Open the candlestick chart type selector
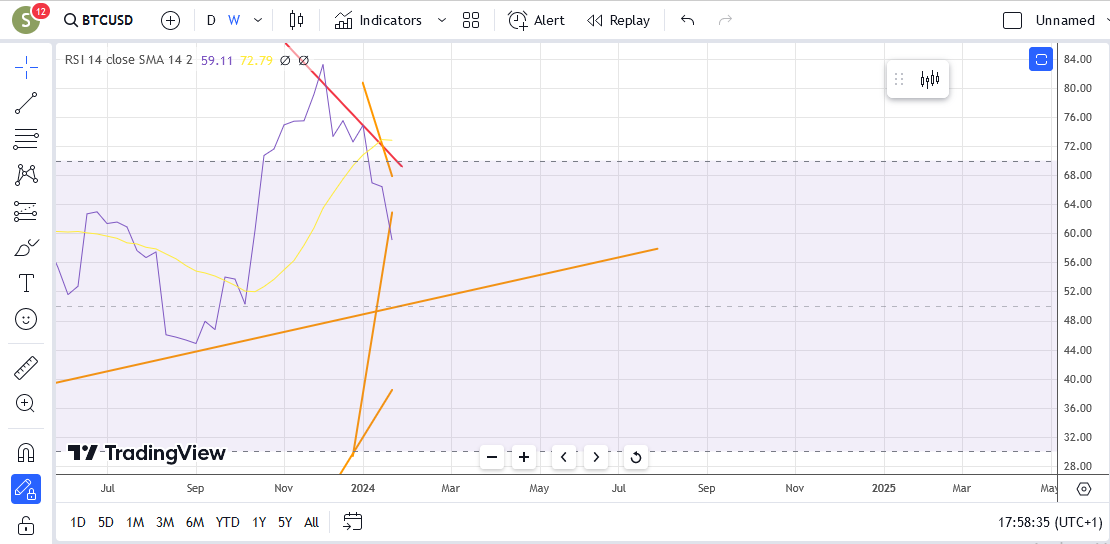This screenshot has width=1110, height=544. (x=297, y=21)
